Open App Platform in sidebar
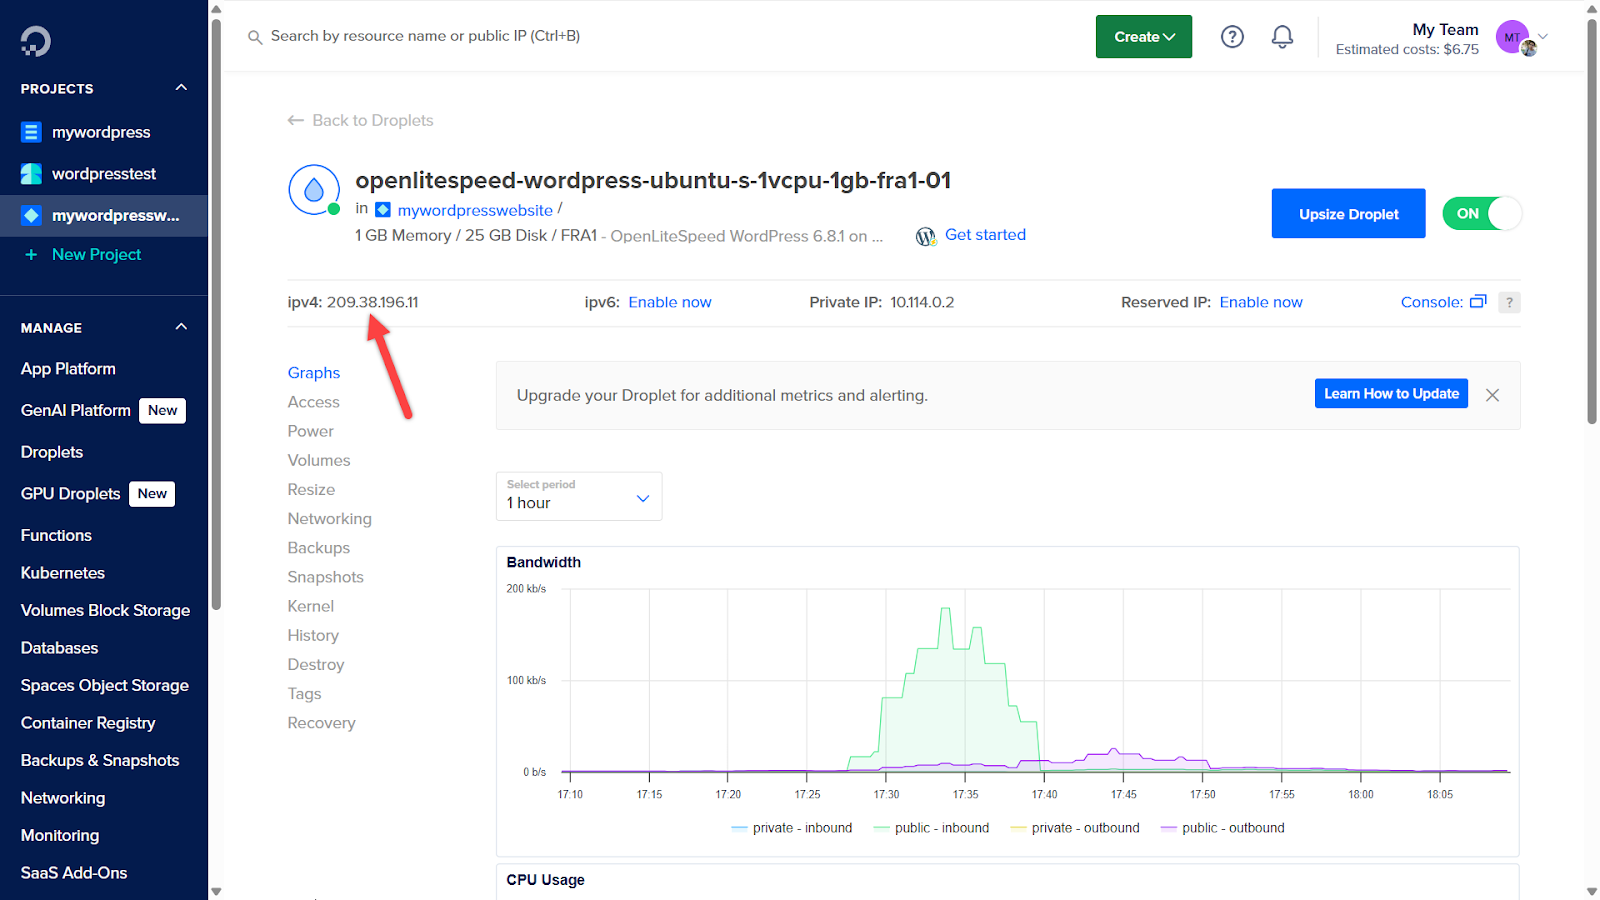This screenshot has height=900, width=1600. tap(68, 369)
